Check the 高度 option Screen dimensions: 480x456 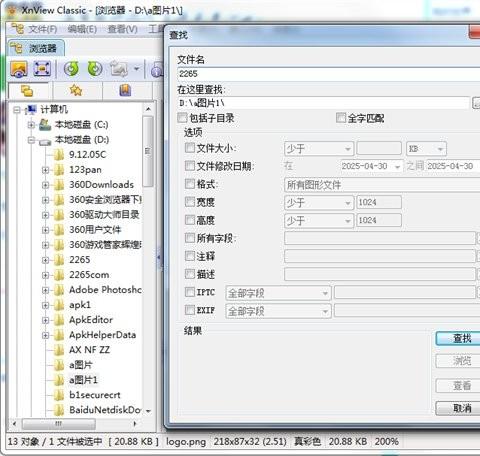pos(190,220)
